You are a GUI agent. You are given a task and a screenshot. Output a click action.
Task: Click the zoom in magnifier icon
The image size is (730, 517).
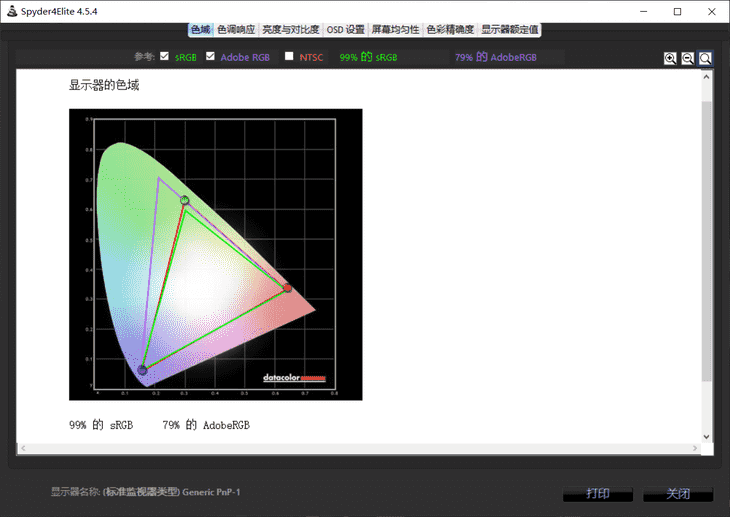(x=670, y=58)
